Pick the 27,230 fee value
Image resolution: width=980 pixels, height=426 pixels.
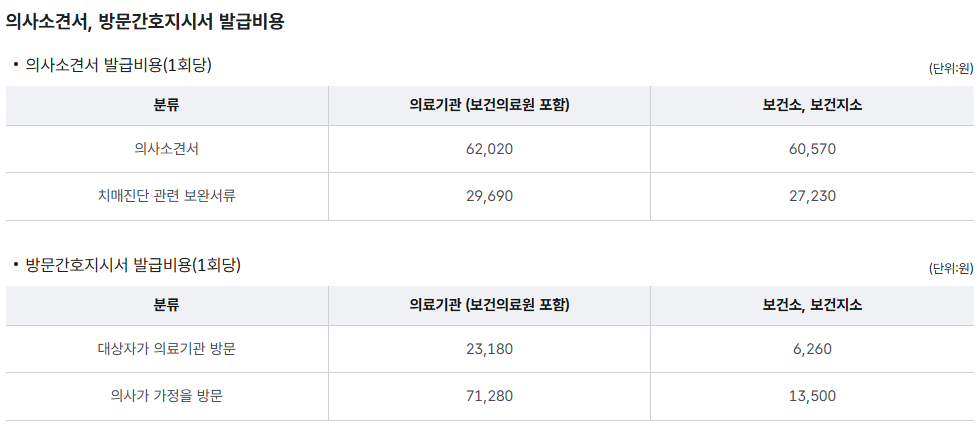812,196
